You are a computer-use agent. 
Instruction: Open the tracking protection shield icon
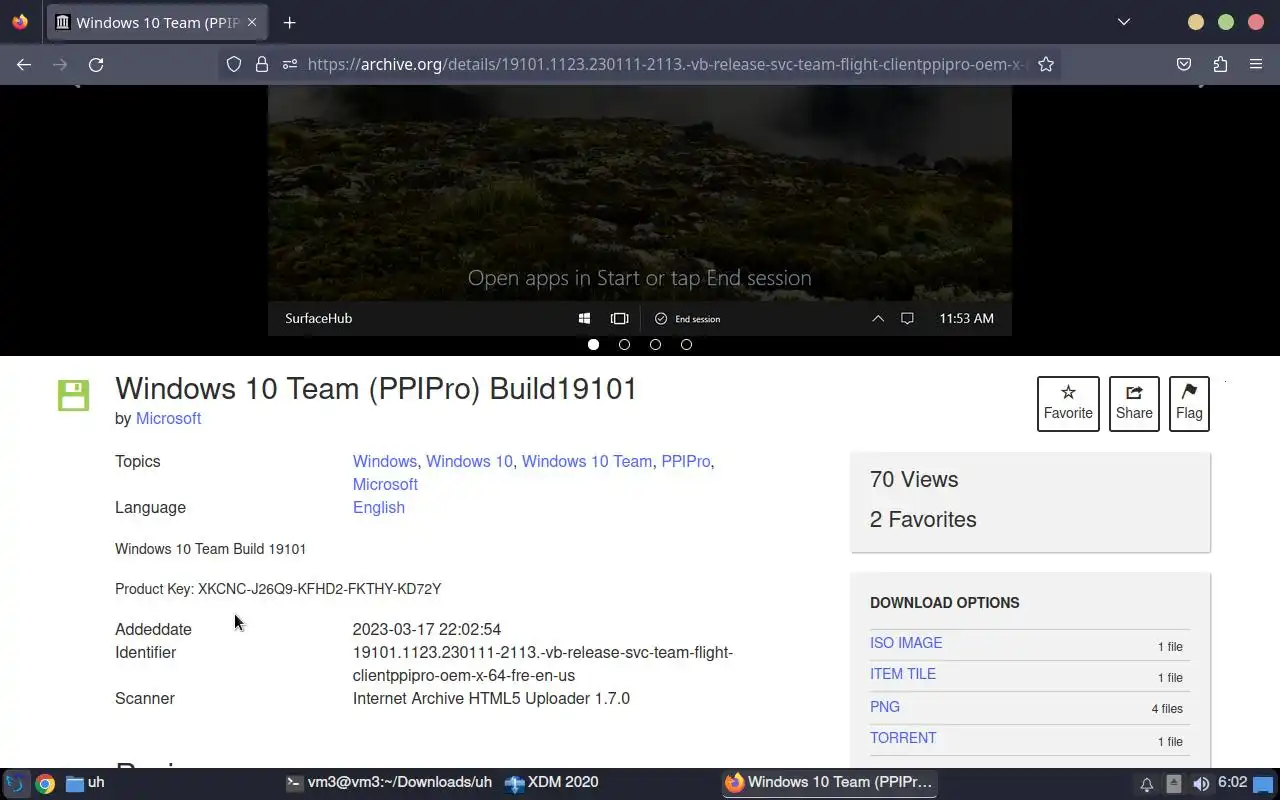233,64
